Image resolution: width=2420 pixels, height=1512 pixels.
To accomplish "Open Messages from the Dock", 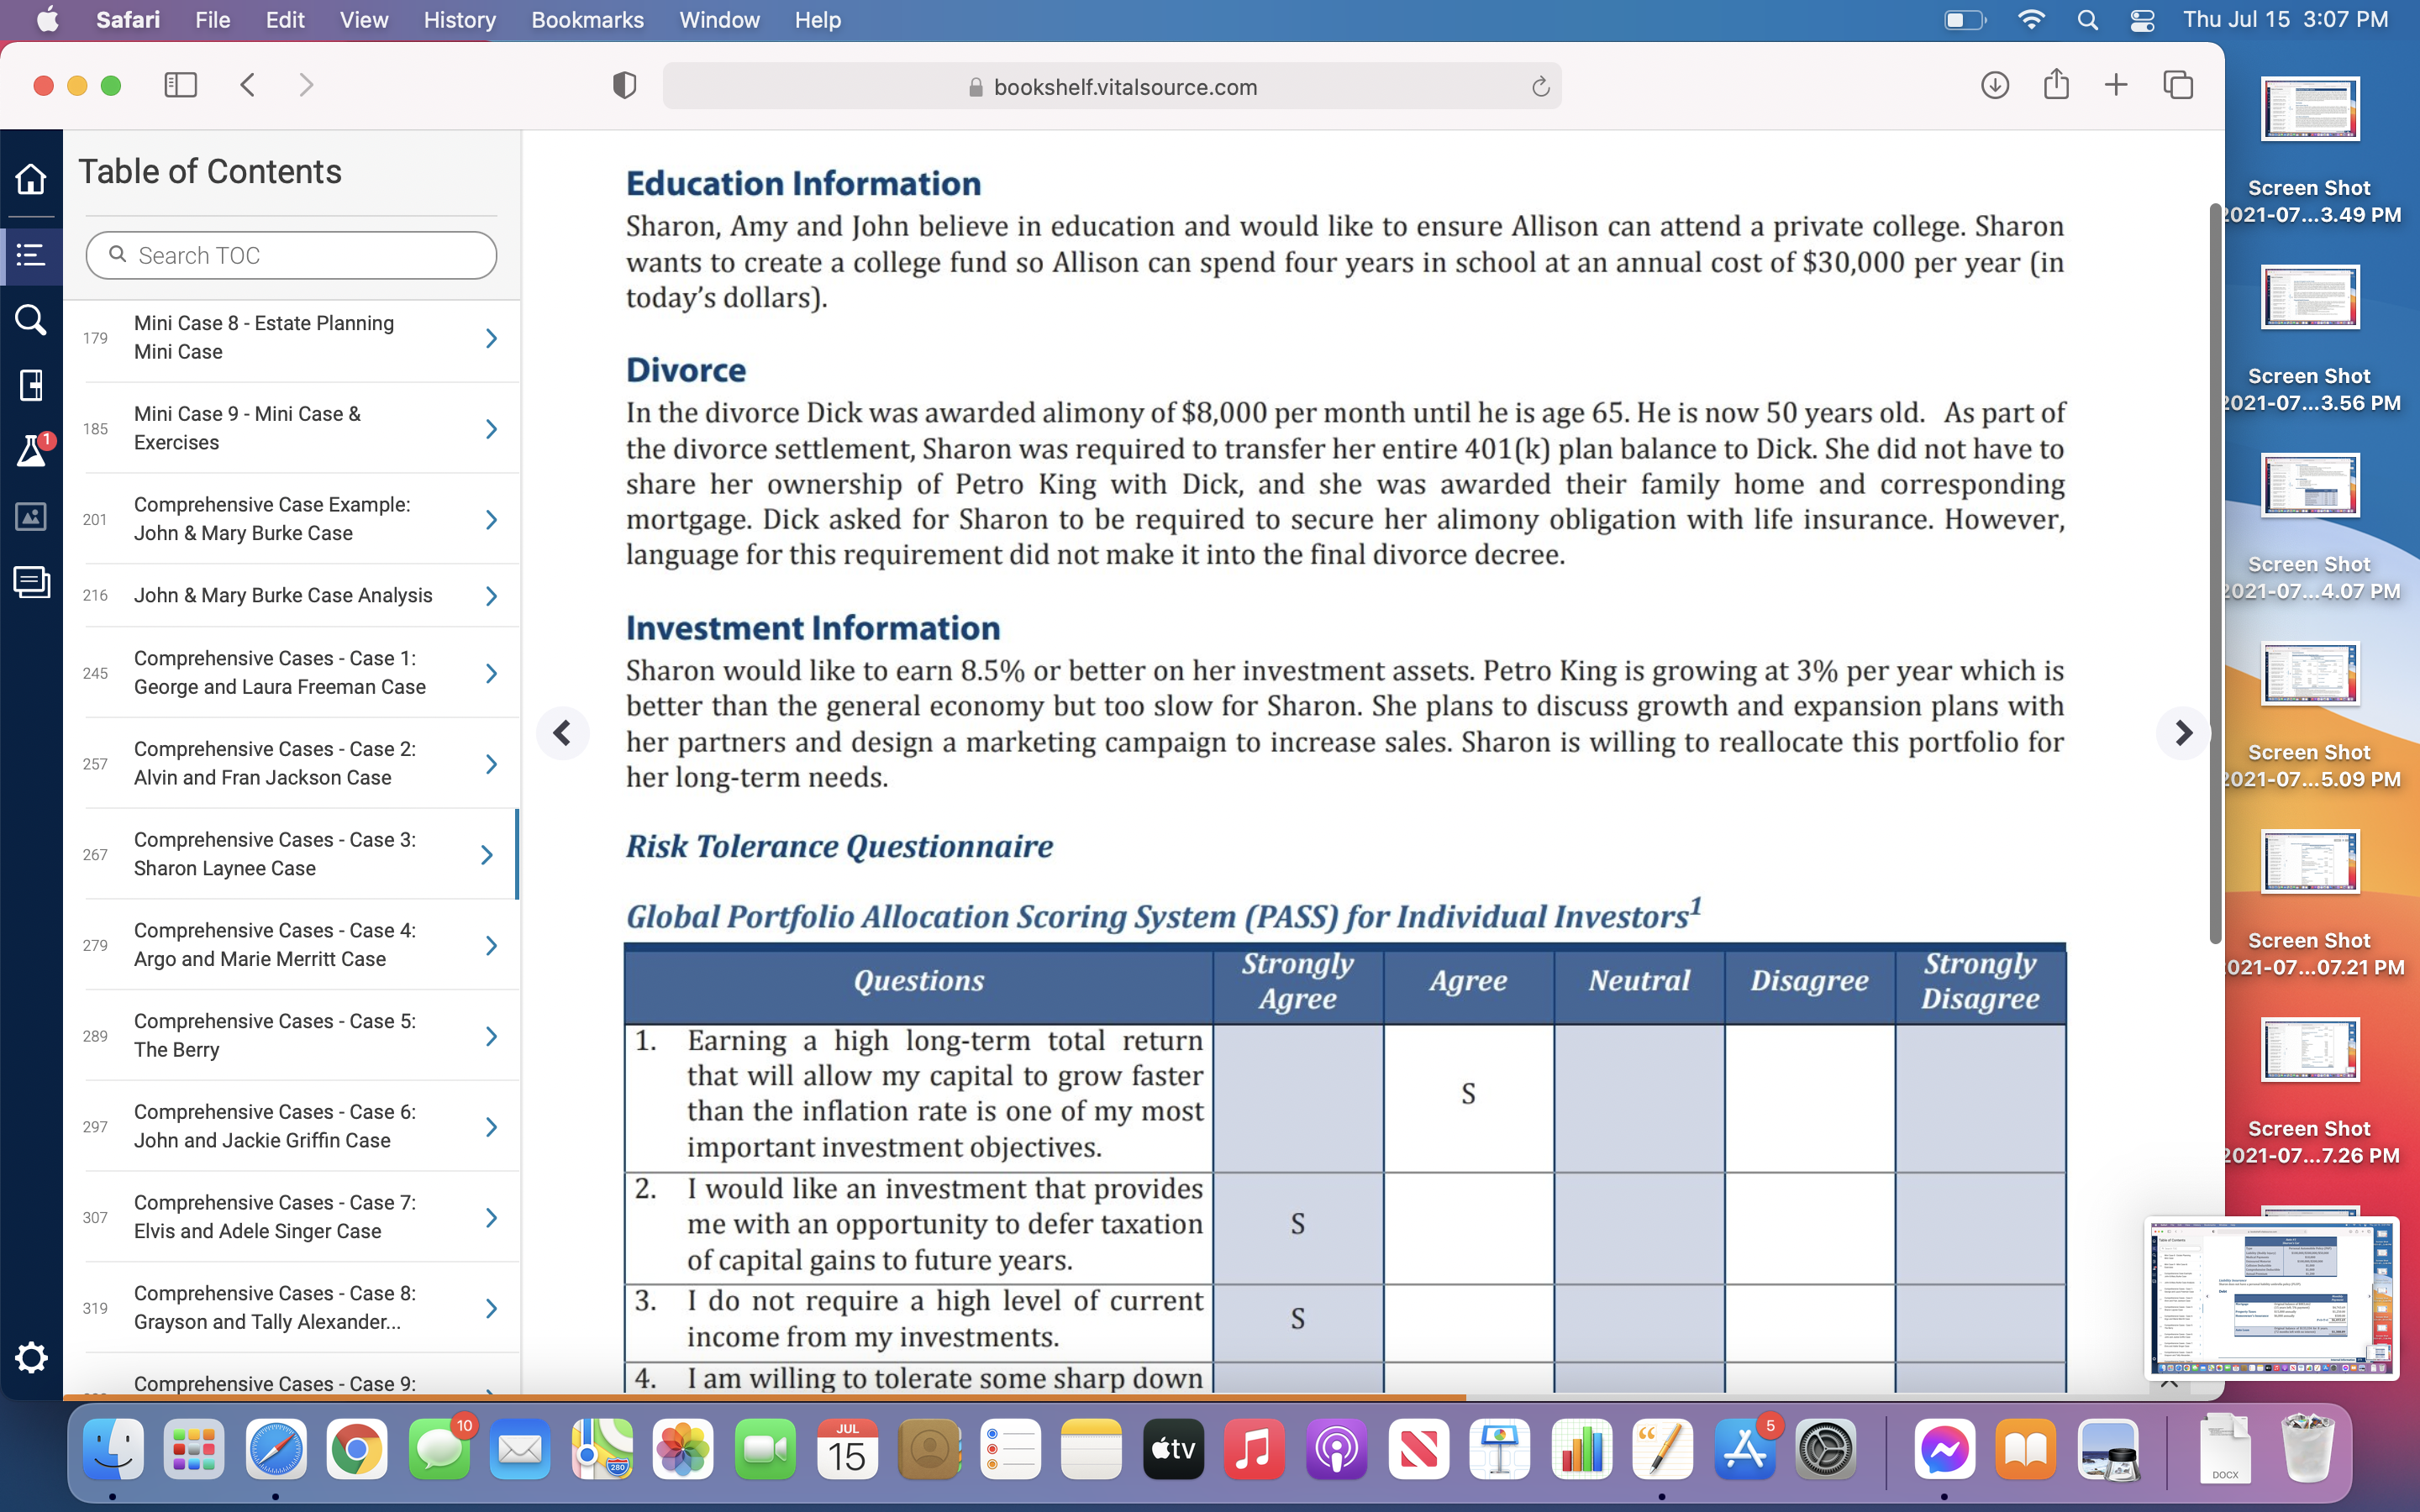I will click(439, 1449).
